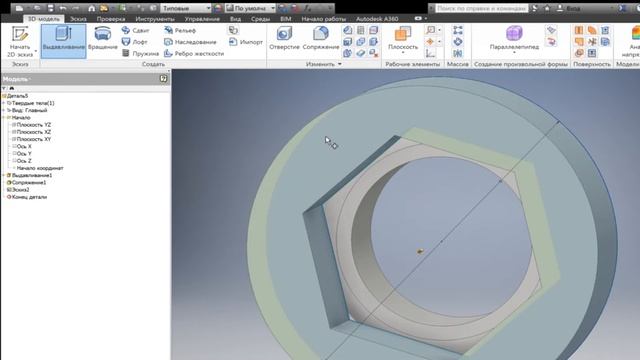Viewport: 640px width, 360px height.
Task: Click the undo arrow in quick access toolbar
Action: (63, 8)
